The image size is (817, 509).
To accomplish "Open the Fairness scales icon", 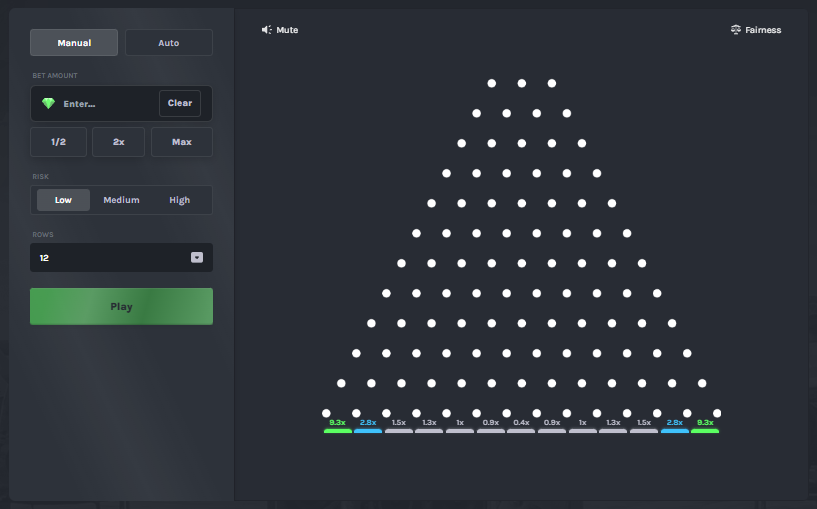I will pos(736,30).
